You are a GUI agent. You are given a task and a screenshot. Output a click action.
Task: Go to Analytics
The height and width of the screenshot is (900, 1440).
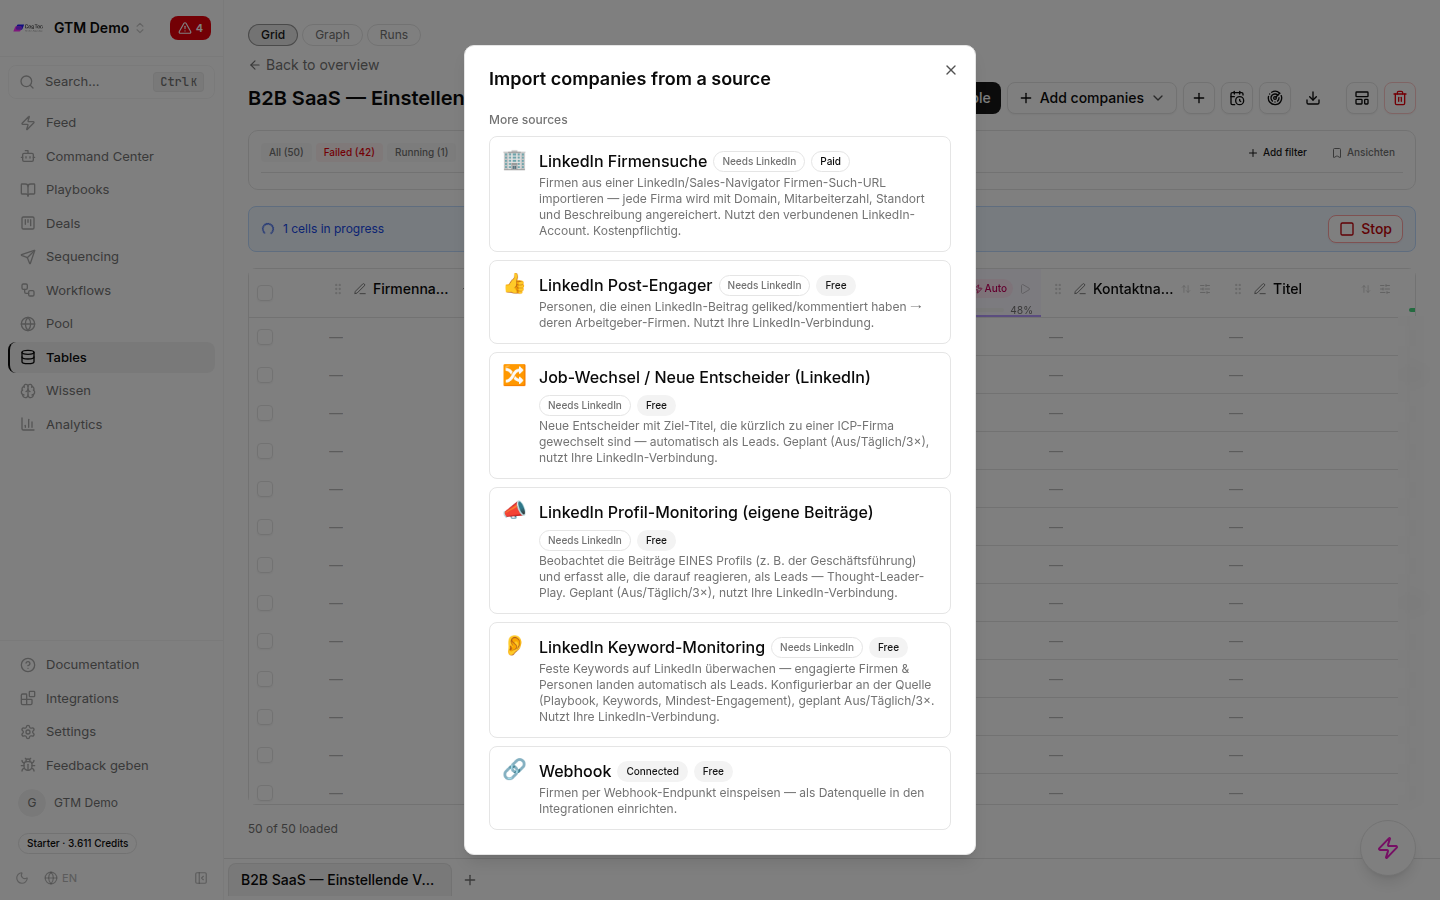(111, 424)
